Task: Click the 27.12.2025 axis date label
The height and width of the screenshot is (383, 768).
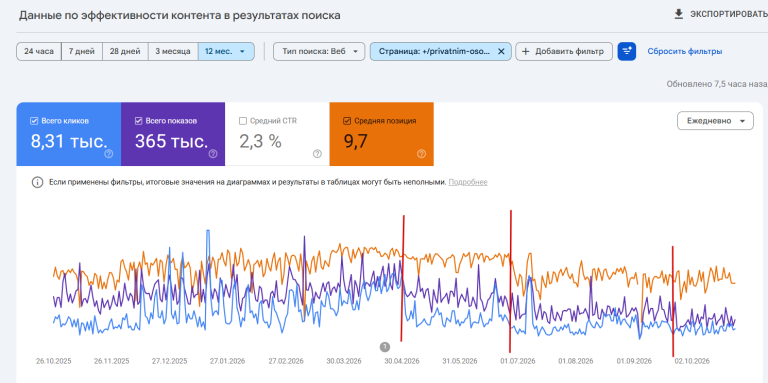Action: 169,361
